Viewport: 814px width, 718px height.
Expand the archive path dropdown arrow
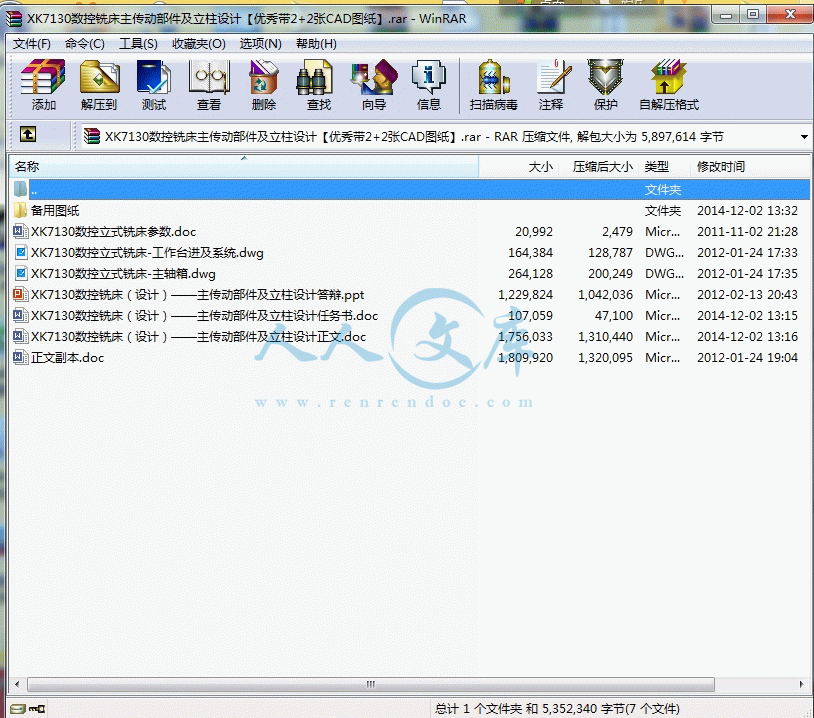804,137
